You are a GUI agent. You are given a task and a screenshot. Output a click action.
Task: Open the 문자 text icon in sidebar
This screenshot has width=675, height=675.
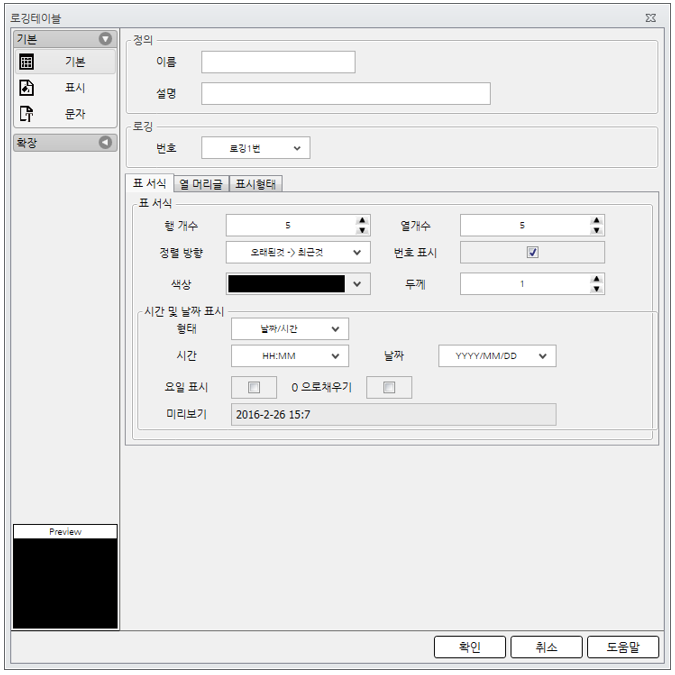(x=27, y=114)
